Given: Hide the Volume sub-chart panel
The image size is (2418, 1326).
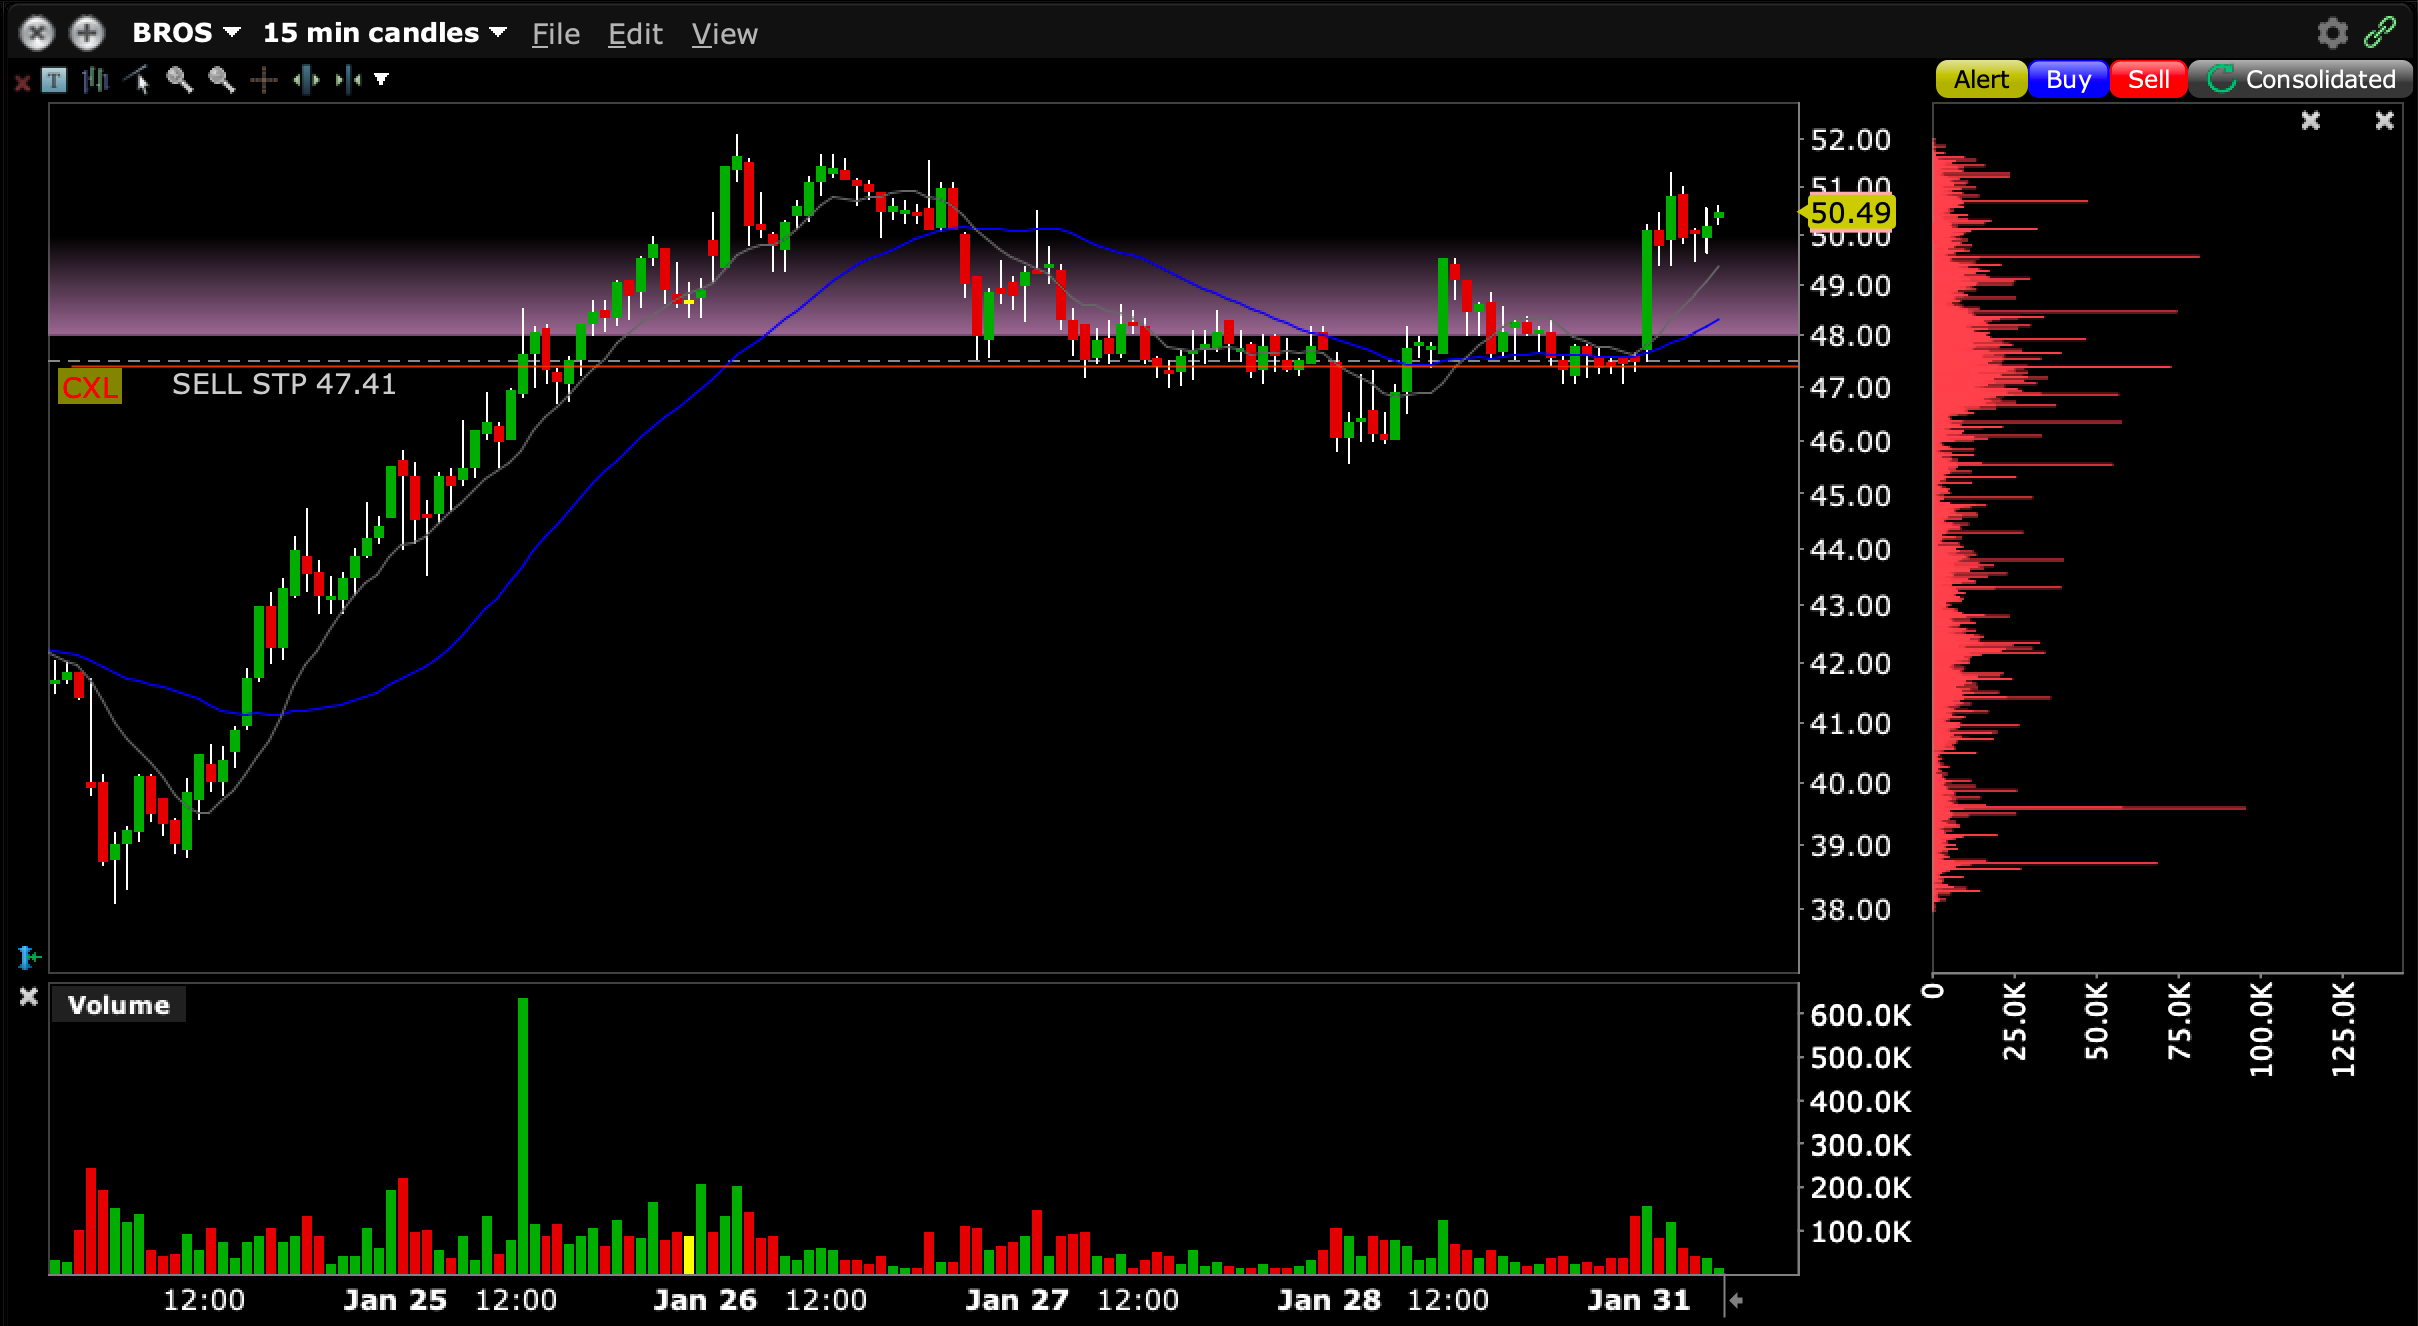Looking at the screenshot, I should click(29, 996).
